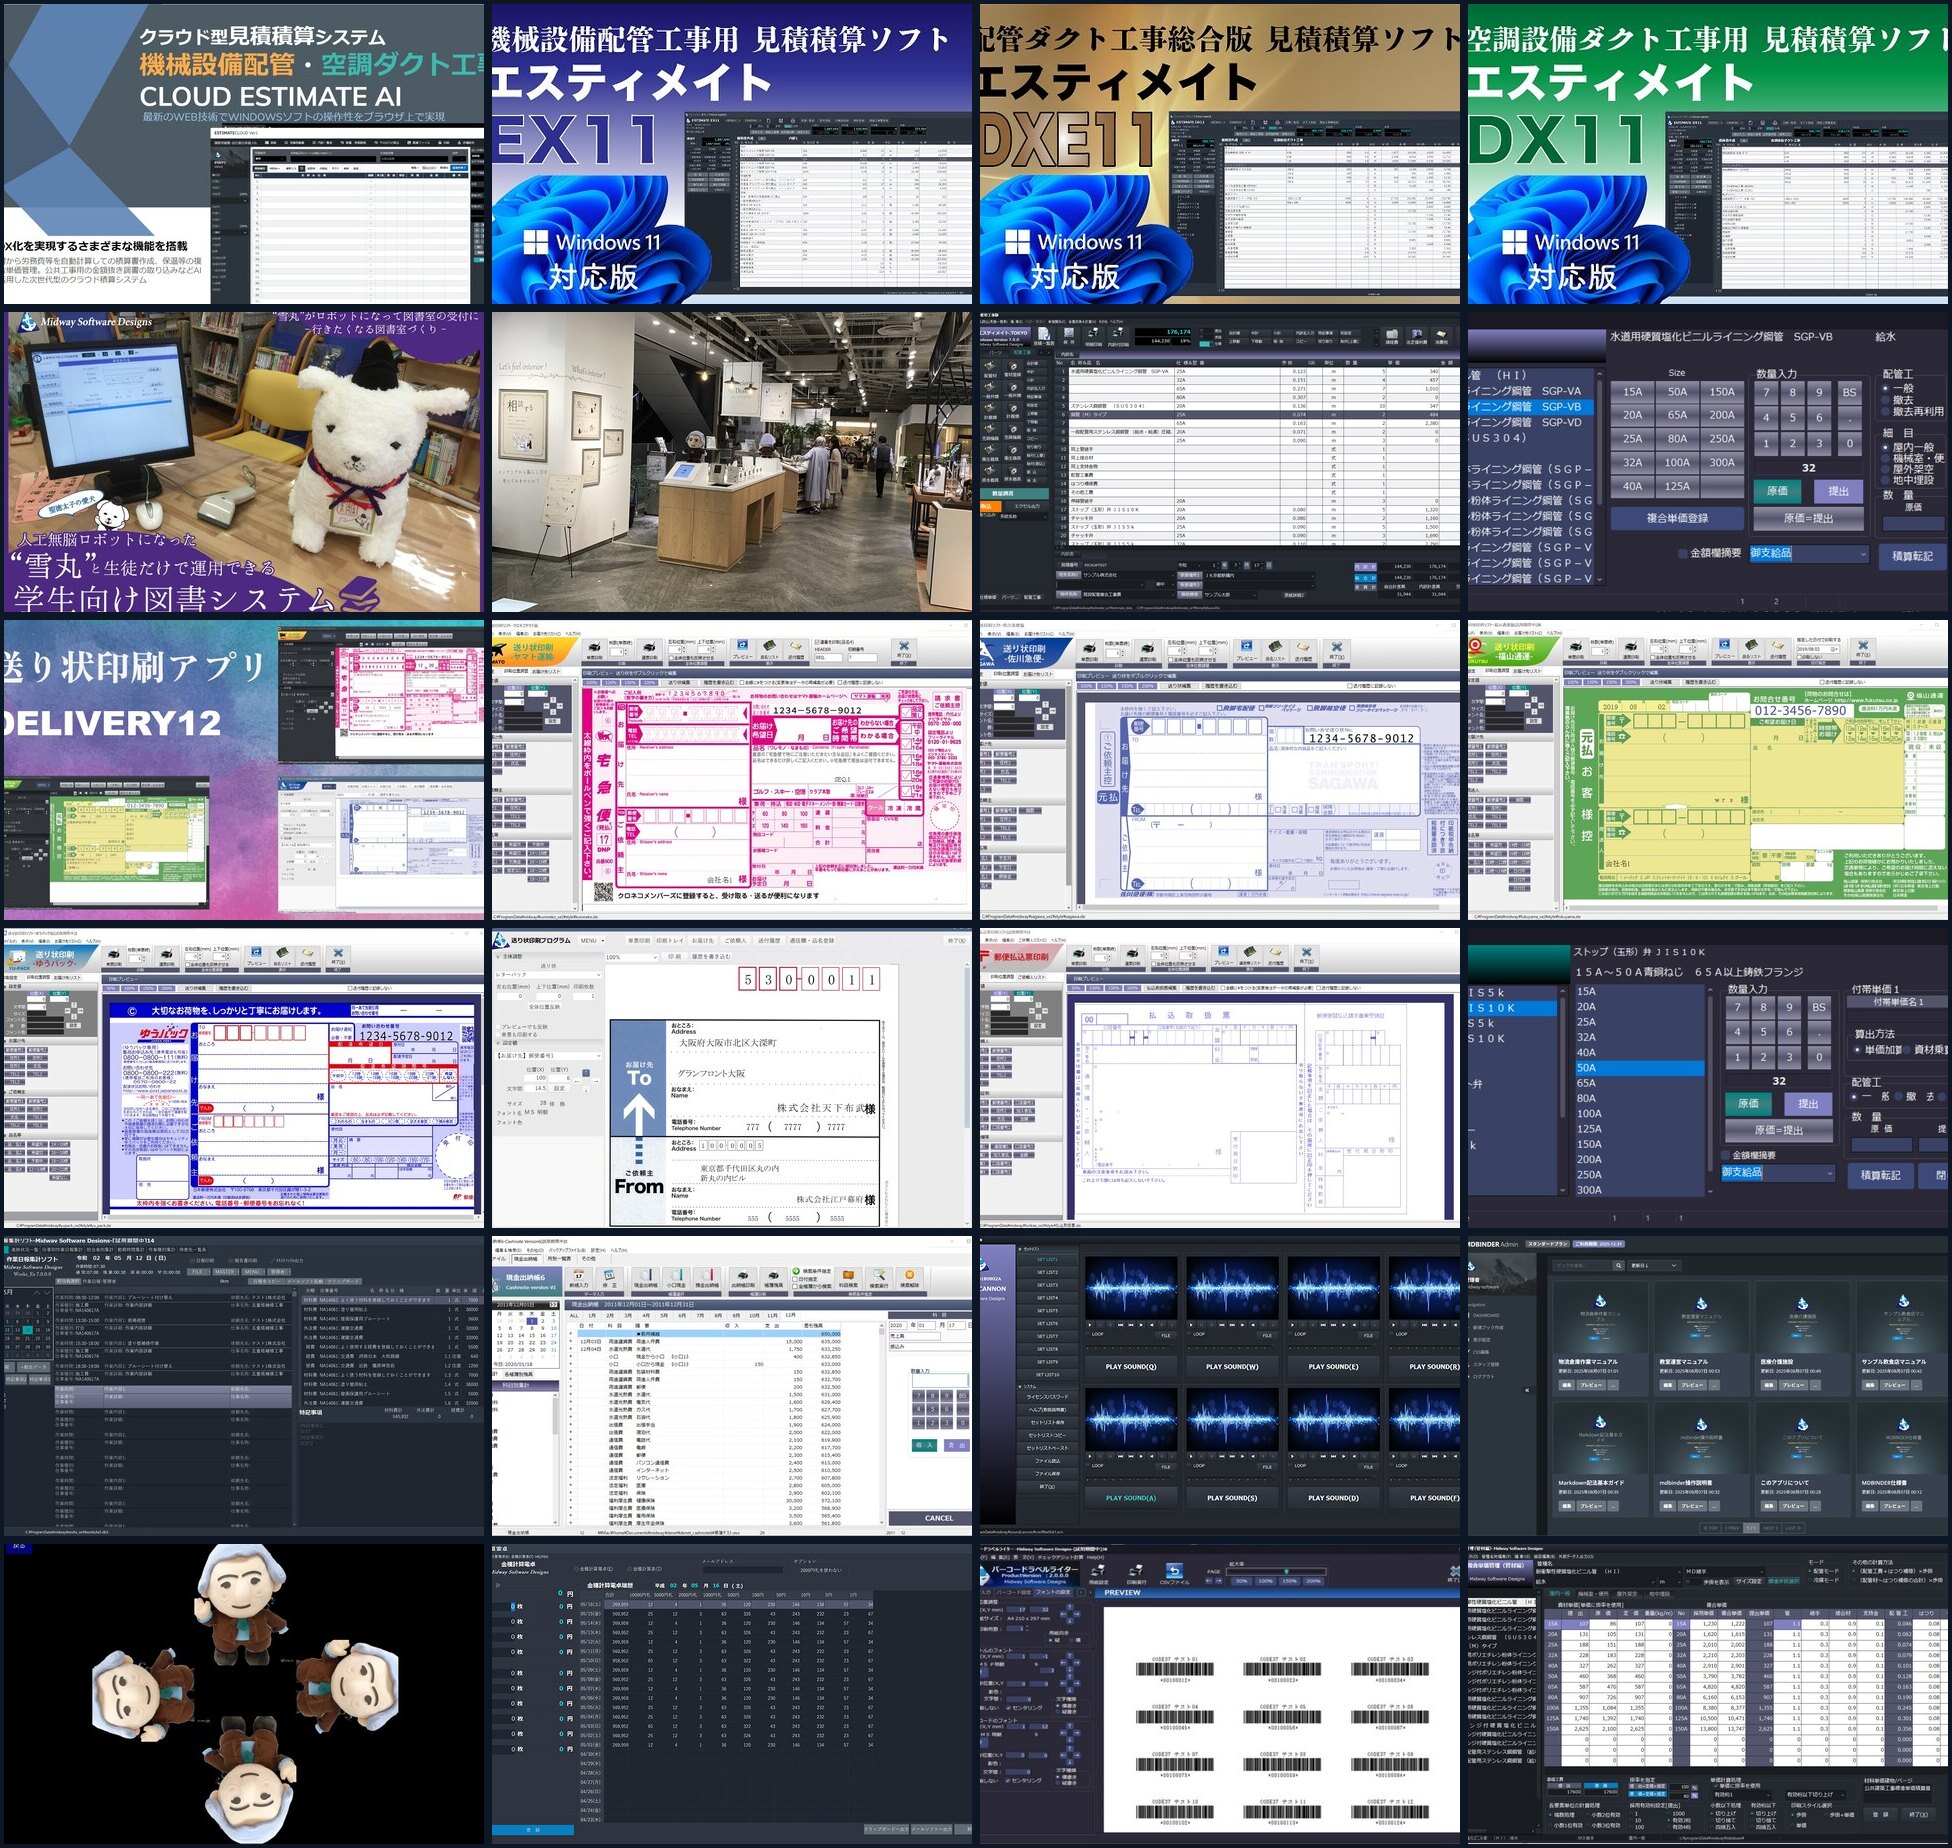Select the 撤去再利用 radio option
The height and width of the screenshot is (1848, 1952).
pyautogui.click(x=1886, y=411)
